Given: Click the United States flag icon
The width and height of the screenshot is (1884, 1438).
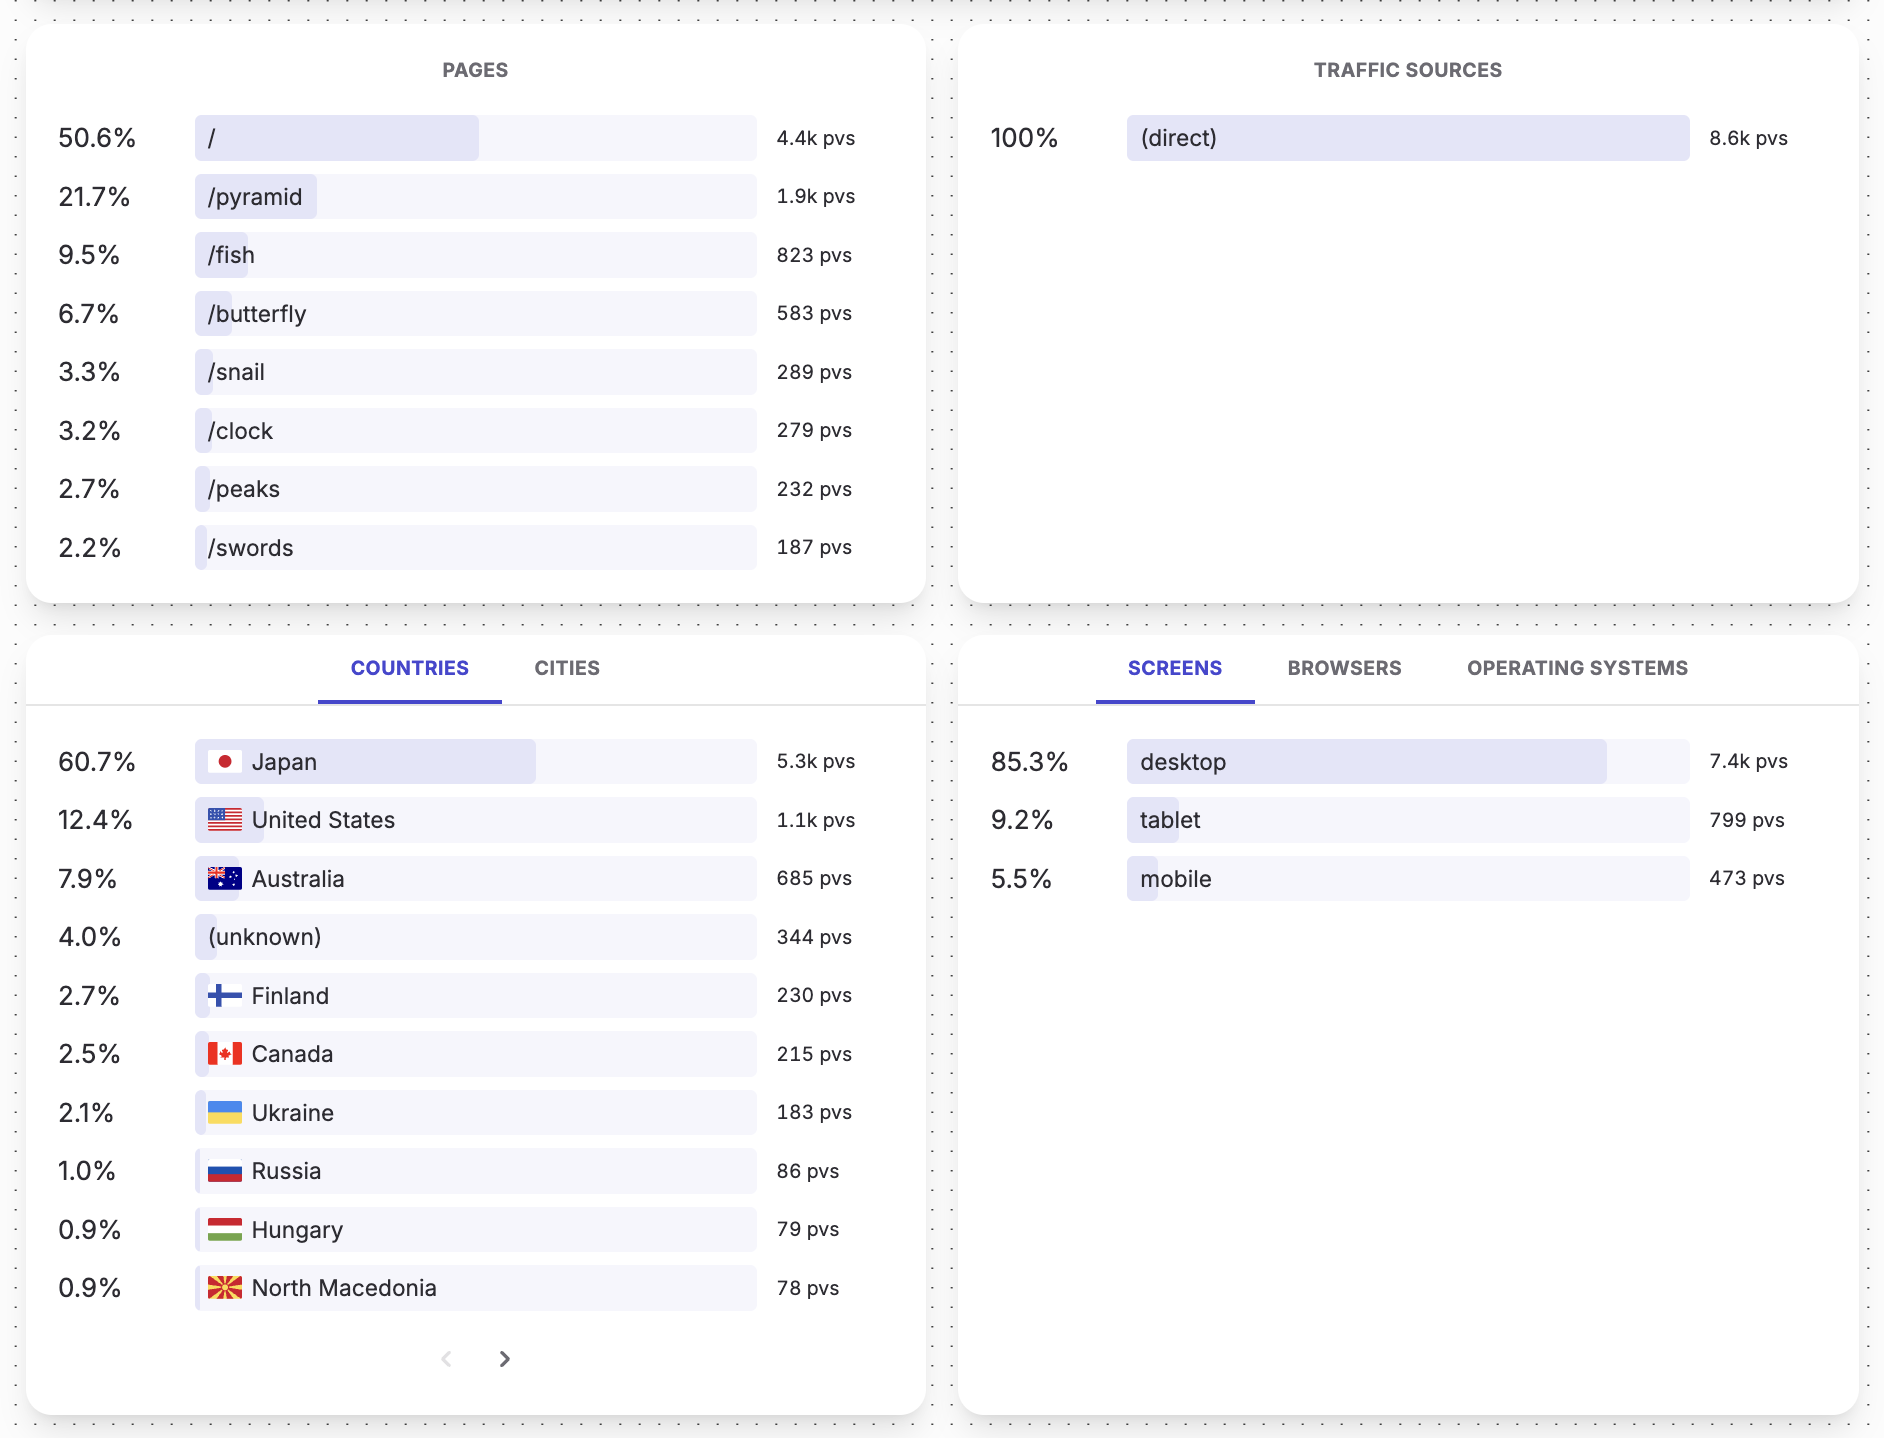Looking at the screenshot, I should coord(224,820).
